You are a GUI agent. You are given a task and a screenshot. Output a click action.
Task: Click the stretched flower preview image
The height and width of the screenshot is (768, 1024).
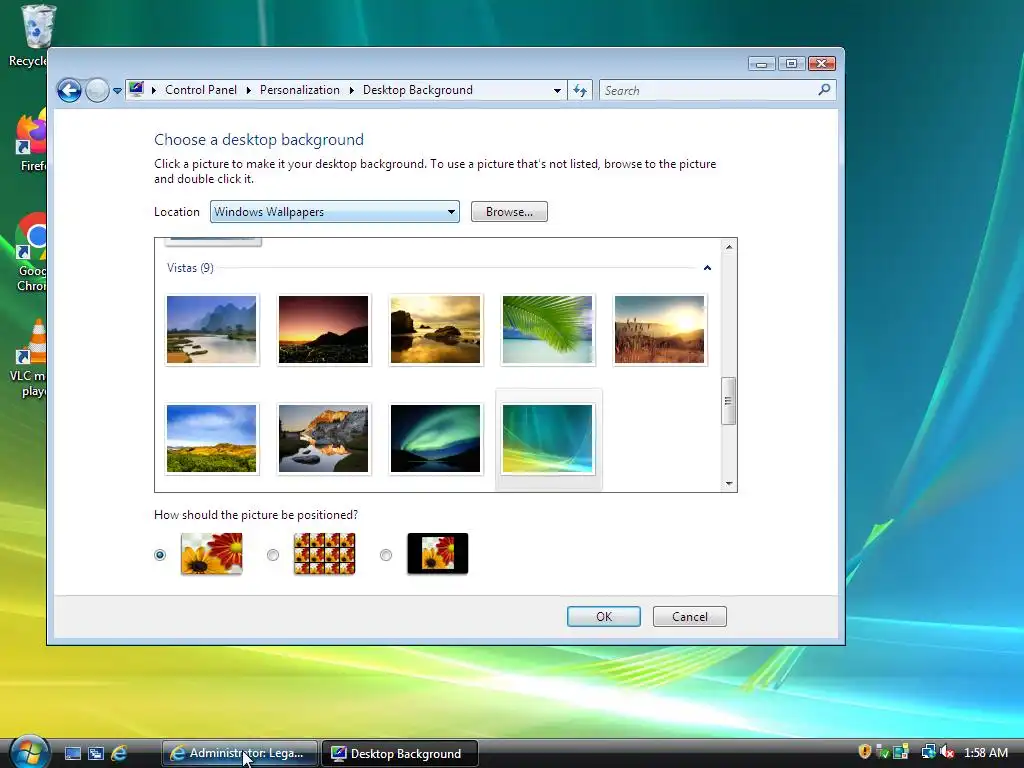pyautogui.click(x=212, y=554)
